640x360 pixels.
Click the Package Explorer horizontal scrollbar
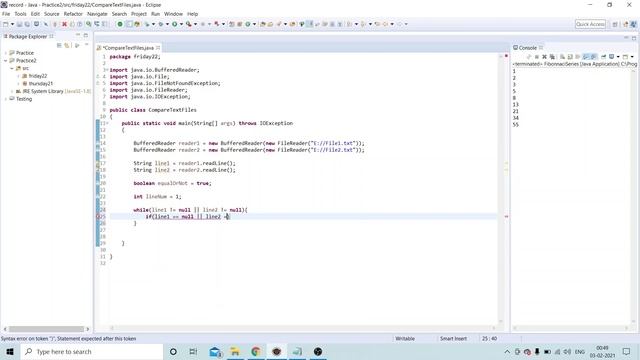coord(47,329)
